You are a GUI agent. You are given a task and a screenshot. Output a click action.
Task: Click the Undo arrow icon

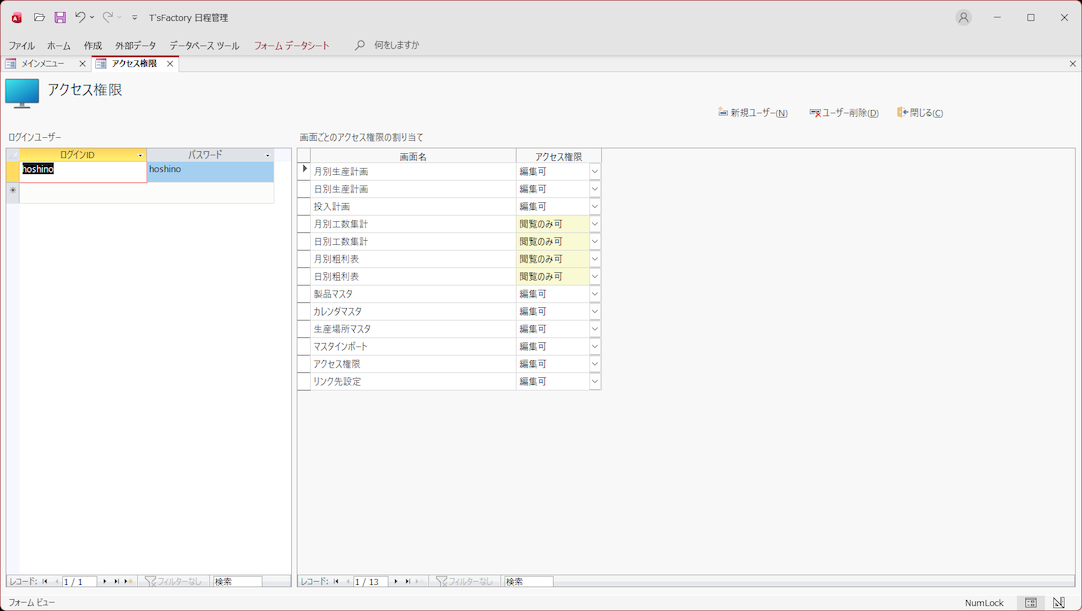(80, 17)
